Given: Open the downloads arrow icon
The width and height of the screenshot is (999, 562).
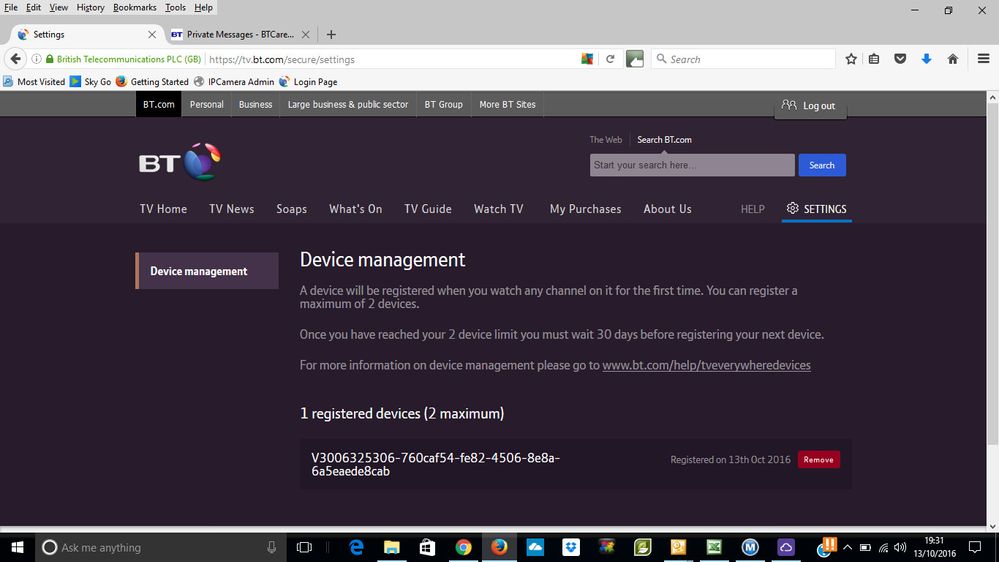Looking at the screenshot, I should click(x=926, y=59).
